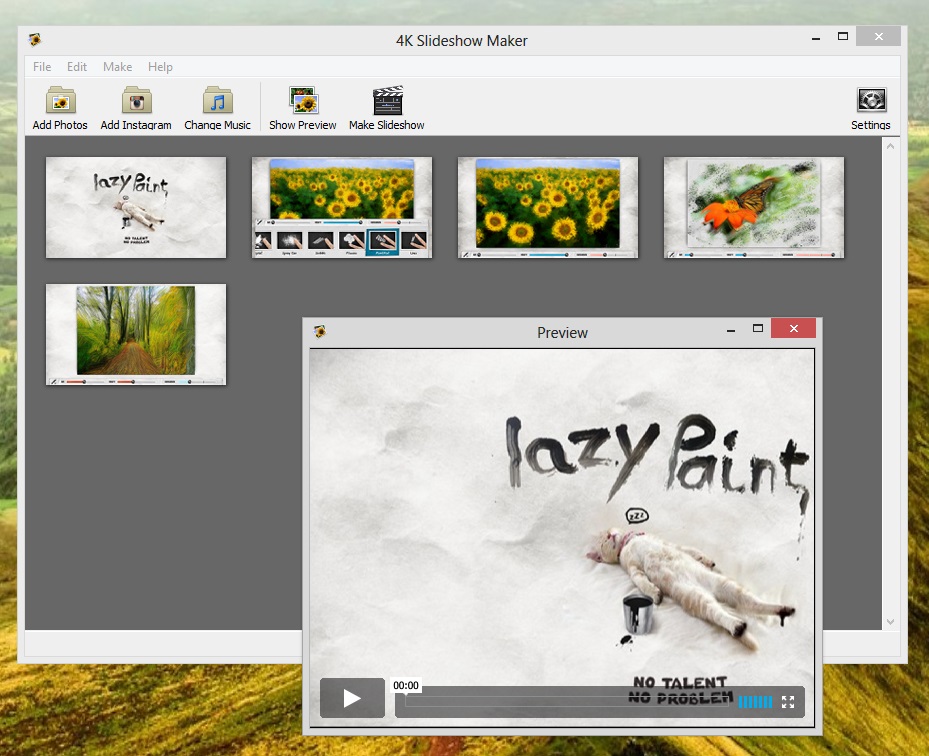Open the Make menu
The image size is (929, 756).
click(117, 67)
